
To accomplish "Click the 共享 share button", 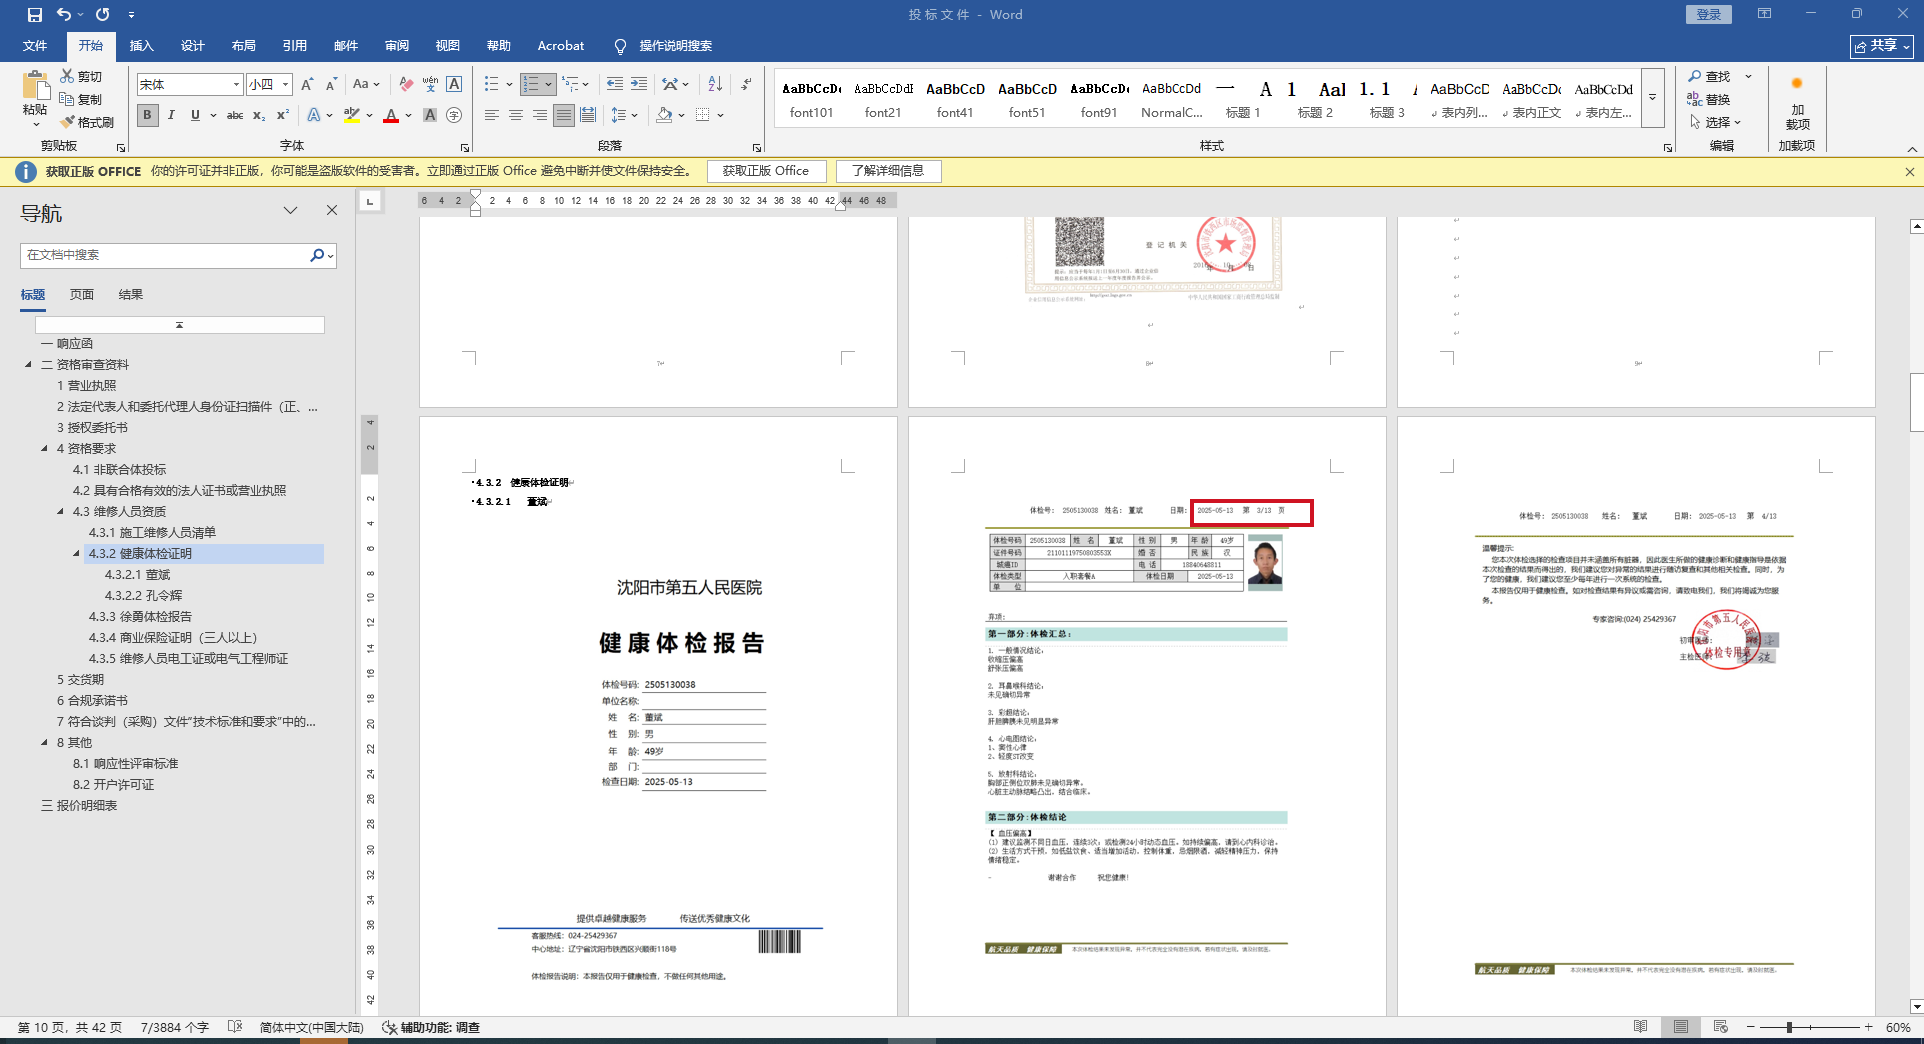I will click(x=1881, y=46).
